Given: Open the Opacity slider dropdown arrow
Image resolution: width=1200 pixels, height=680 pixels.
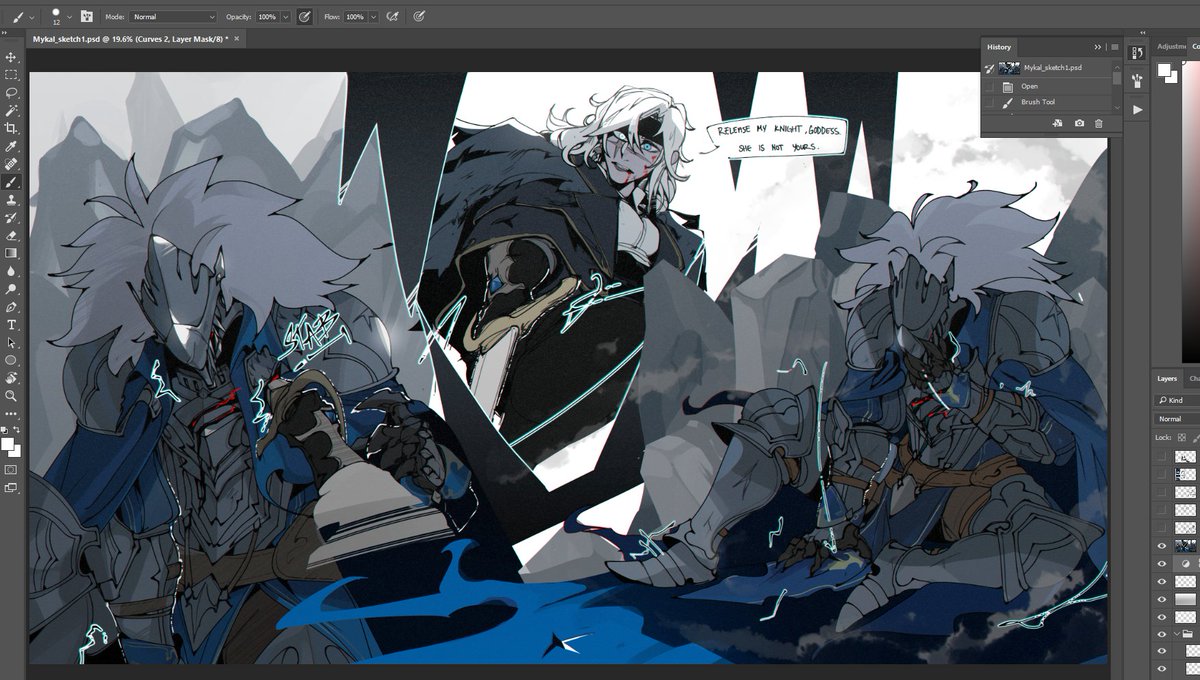Looking at the screenshot, I should pos(286,17).
